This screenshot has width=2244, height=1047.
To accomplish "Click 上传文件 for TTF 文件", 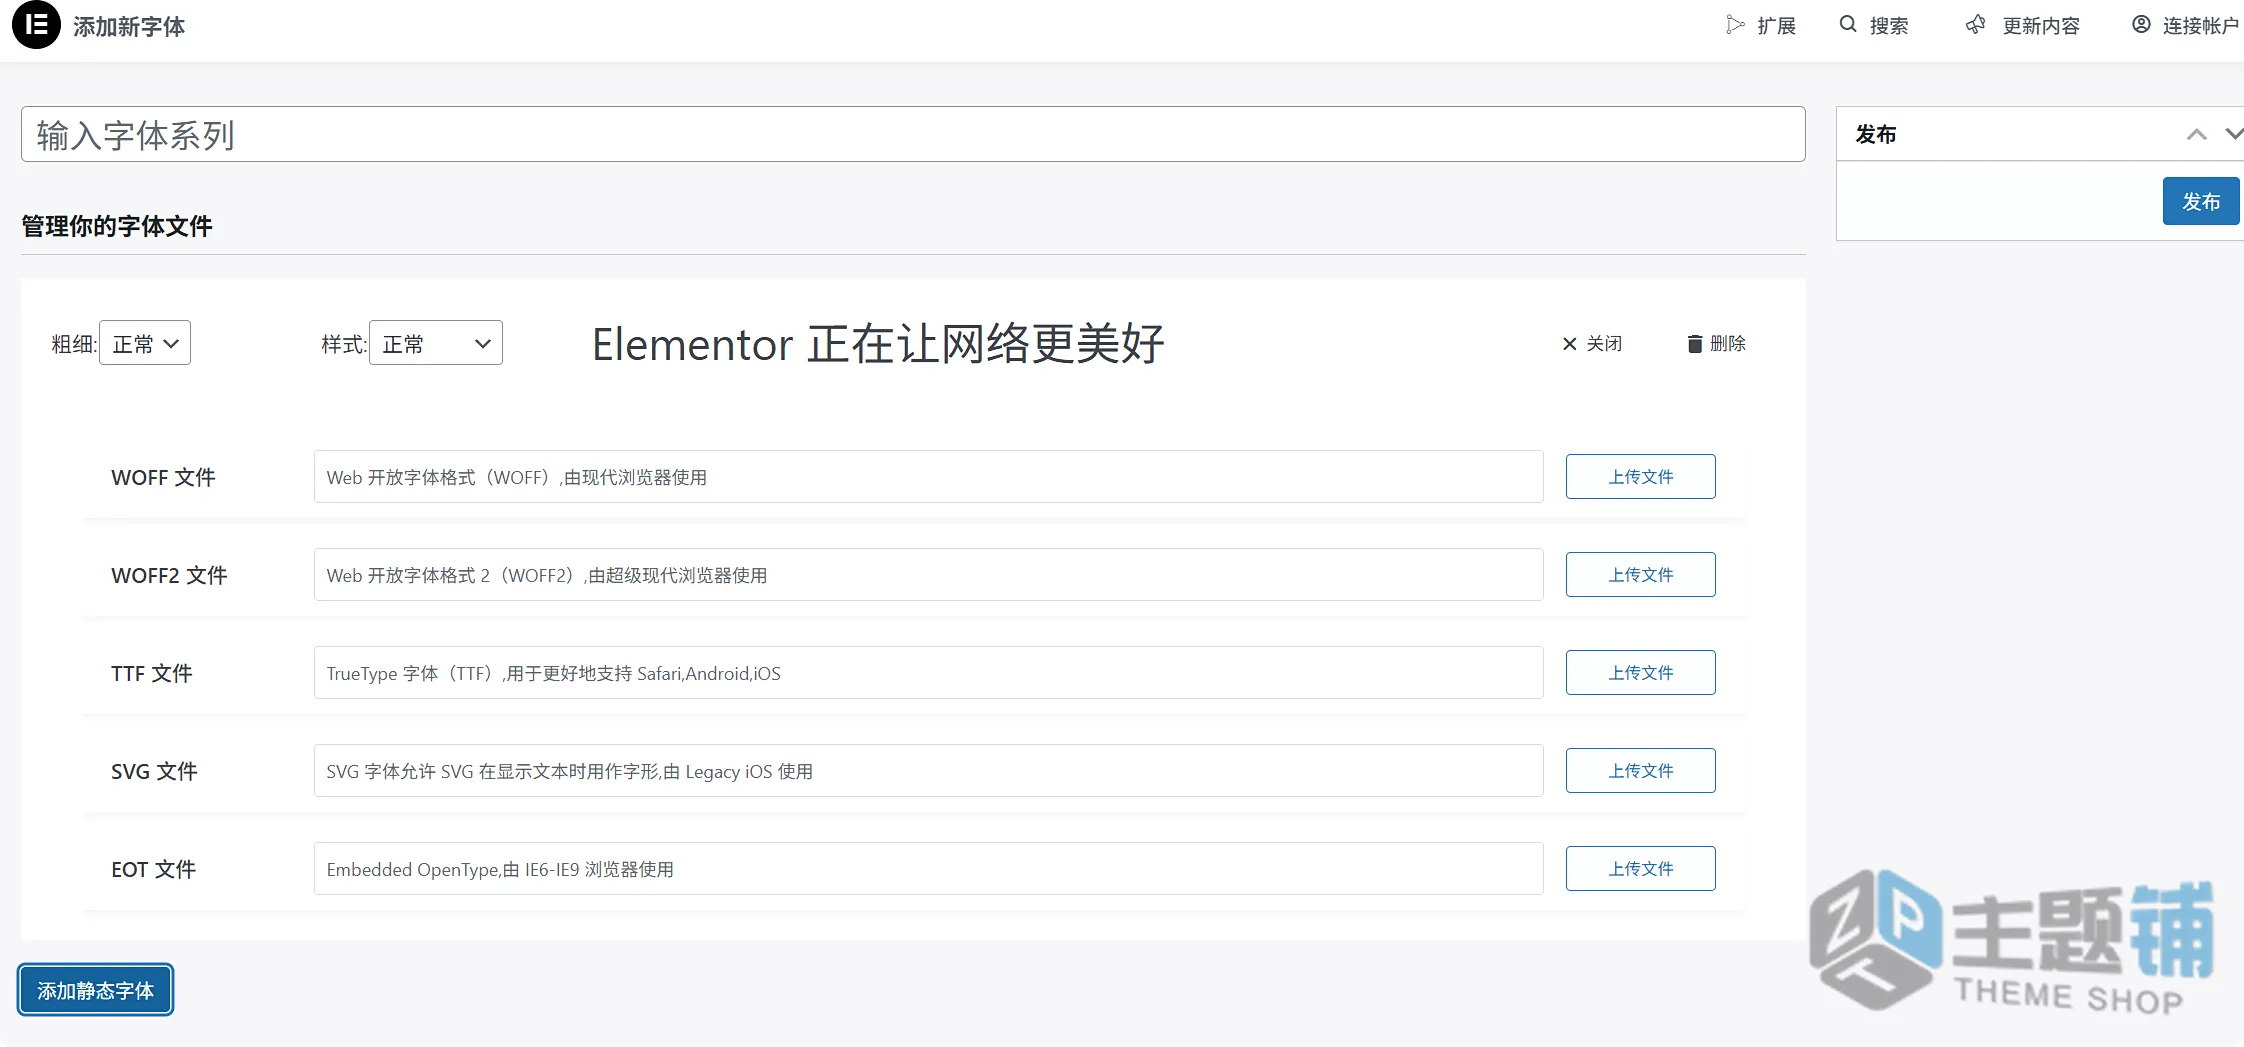I will (1641, 673).
